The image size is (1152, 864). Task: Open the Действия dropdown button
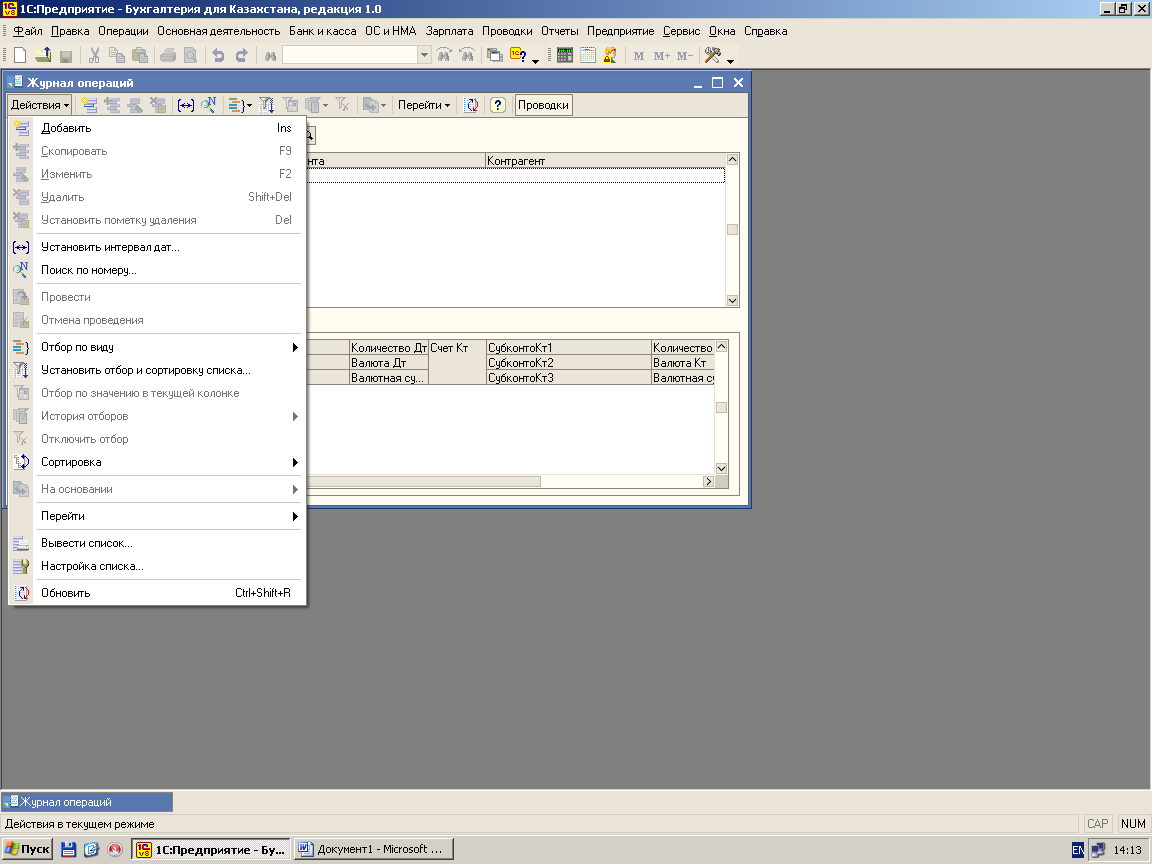point(40,105)
